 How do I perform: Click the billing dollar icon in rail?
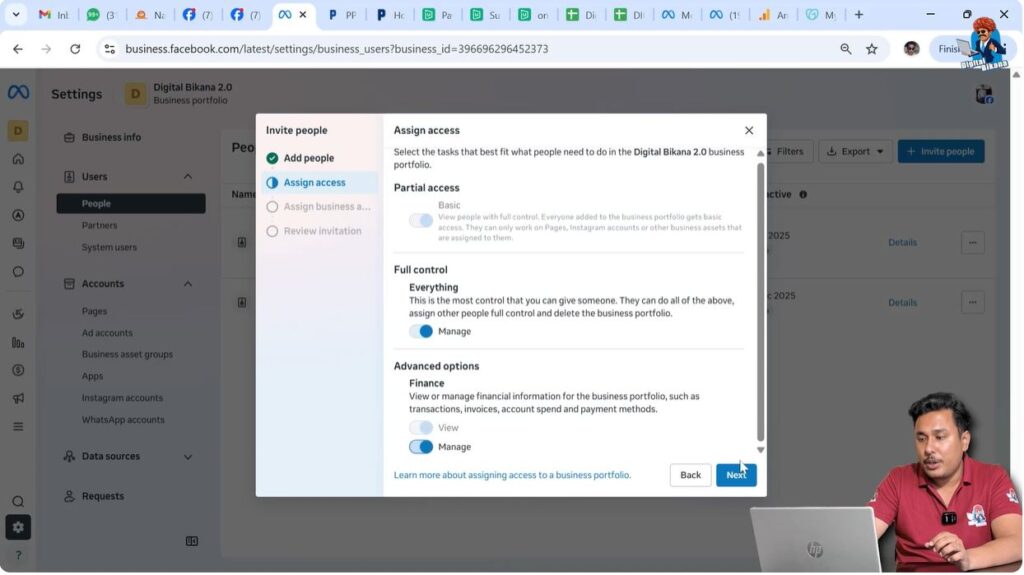[x=18, y=370]
